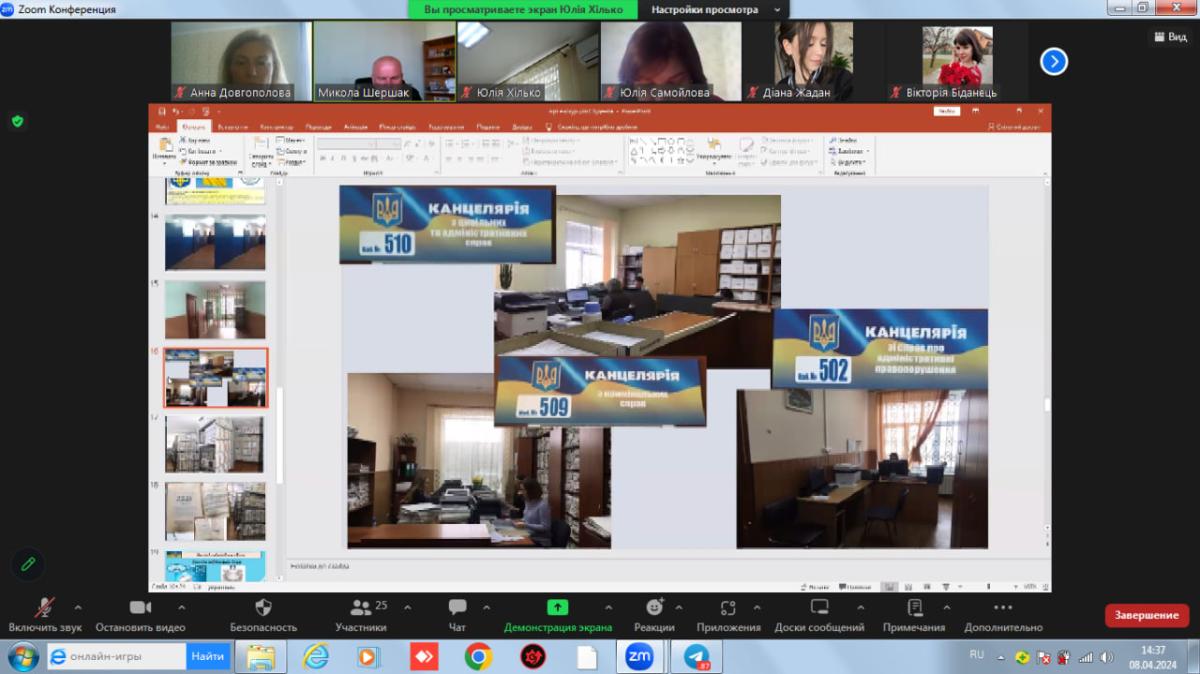Select slide 18 thumbnail

pos(215,511)
